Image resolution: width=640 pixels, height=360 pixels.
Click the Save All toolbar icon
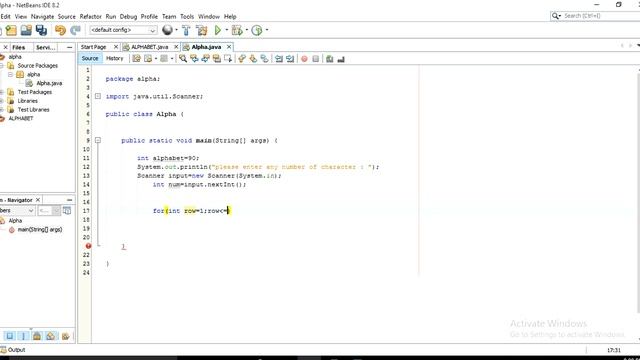(x=41, y=30)
